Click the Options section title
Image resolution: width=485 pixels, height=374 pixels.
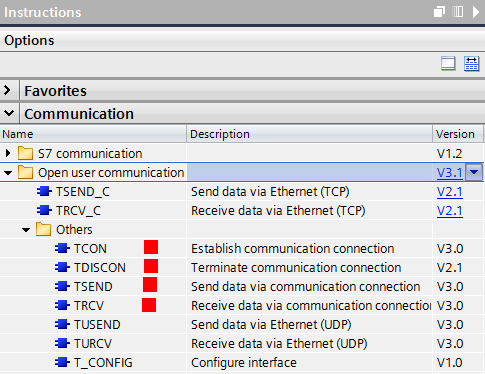pyautogui.click(x=29, y=40)
